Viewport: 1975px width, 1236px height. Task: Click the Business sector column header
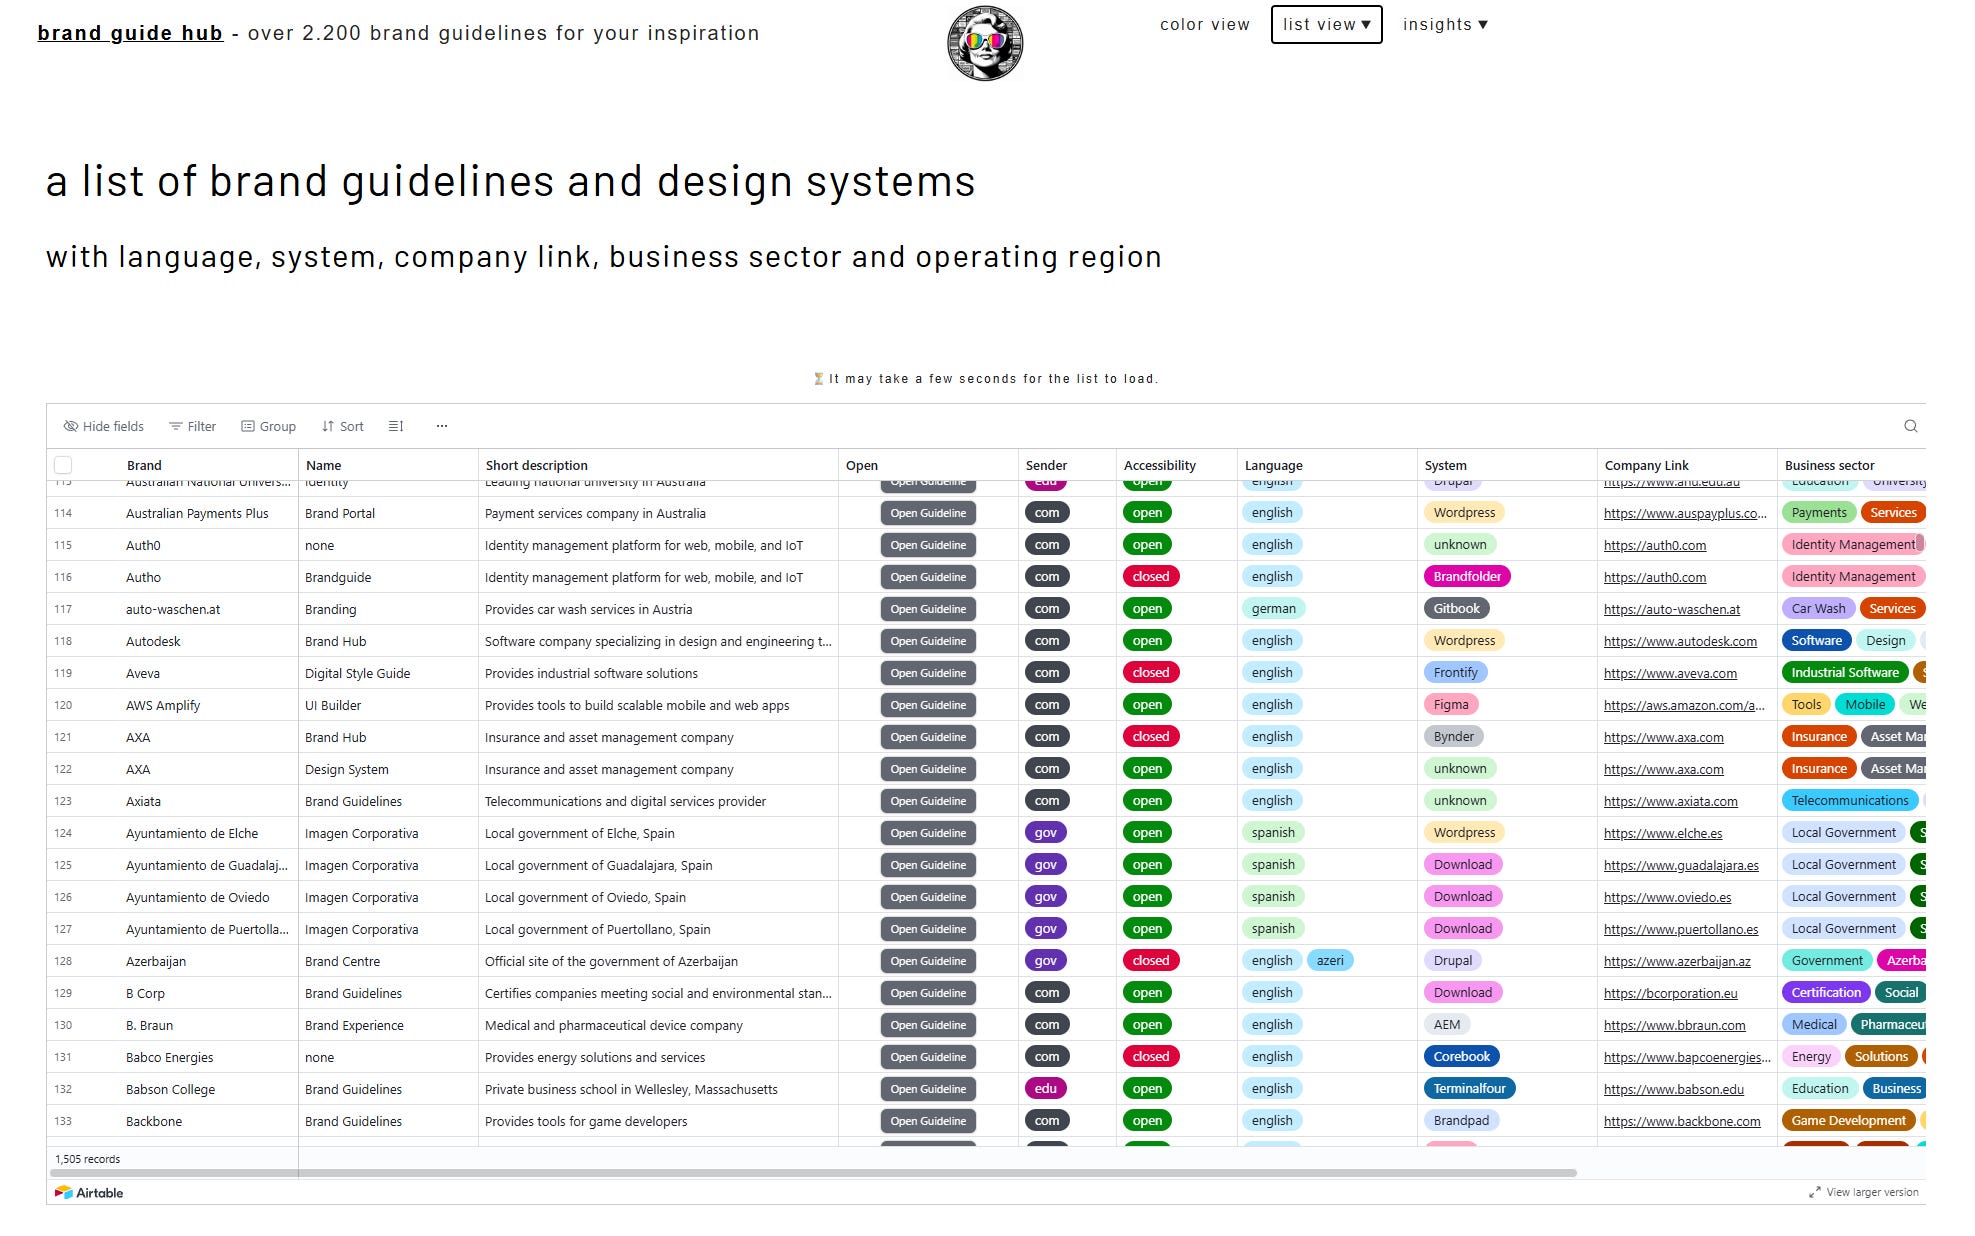[x=1829, y=465]
